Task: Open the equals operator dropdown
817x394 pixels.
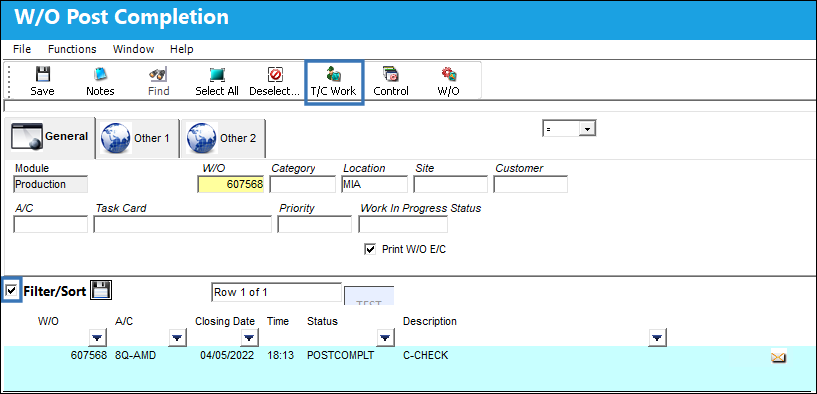Action: pos(588,128)
